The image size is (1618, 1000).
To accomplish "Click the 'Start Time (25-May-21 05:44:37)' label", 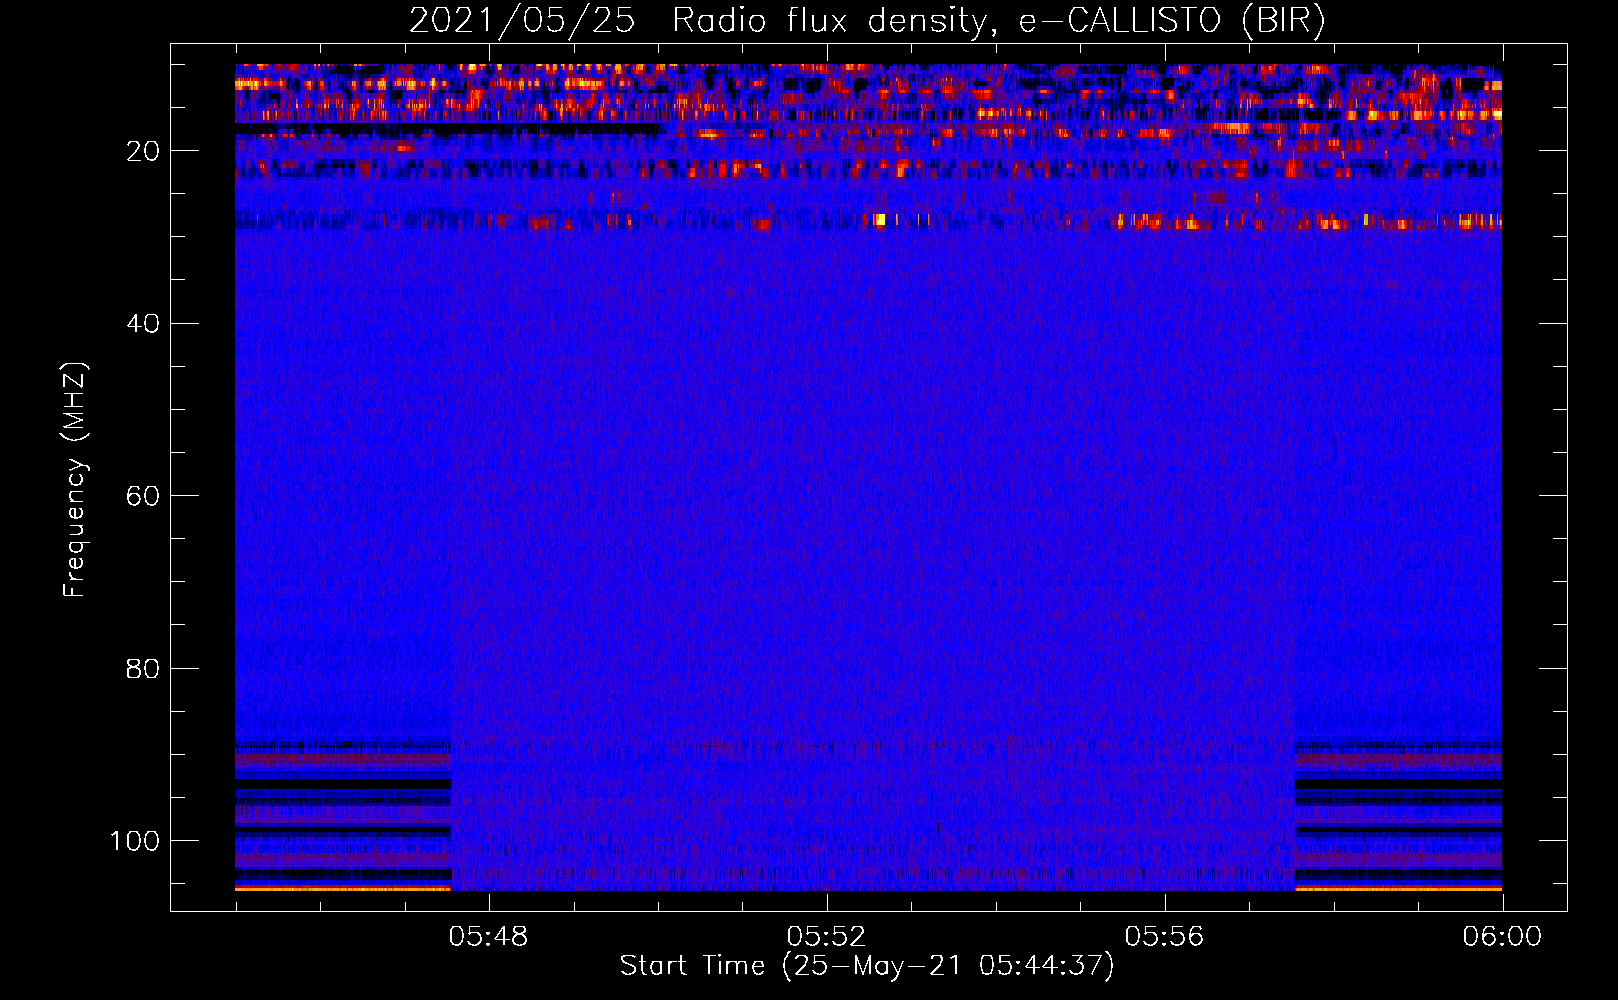I will 867,966.
